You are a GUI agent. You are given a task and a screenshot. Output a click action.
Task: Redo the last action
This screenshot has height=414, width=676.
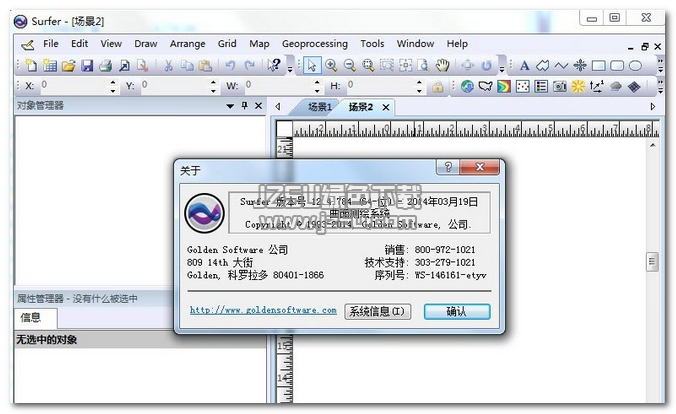pos(249,66)
